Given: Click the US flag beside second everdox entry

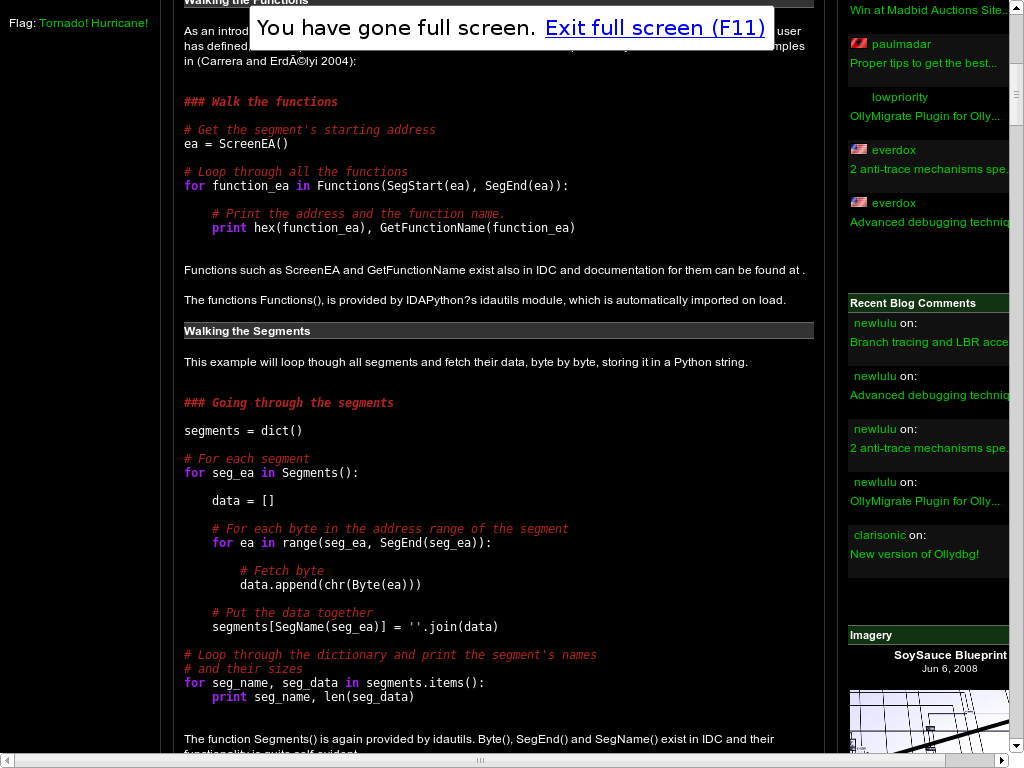Looking at the screenshot, I should coord(859,202).
